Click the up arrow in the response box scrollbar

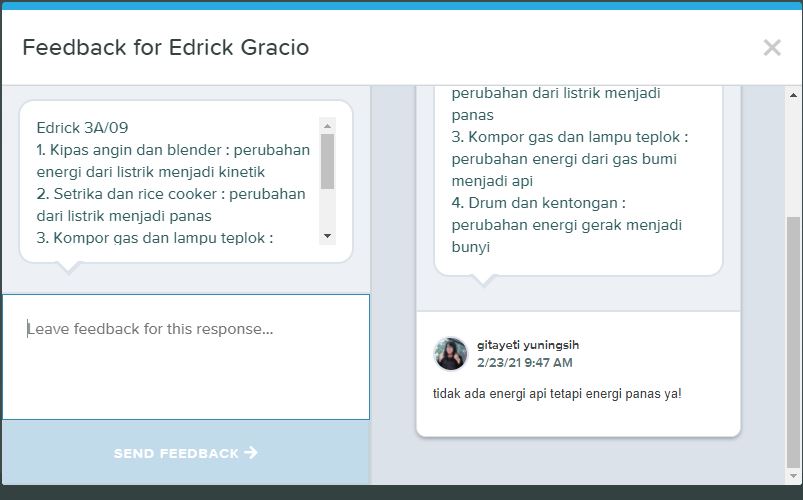point(327,126)
